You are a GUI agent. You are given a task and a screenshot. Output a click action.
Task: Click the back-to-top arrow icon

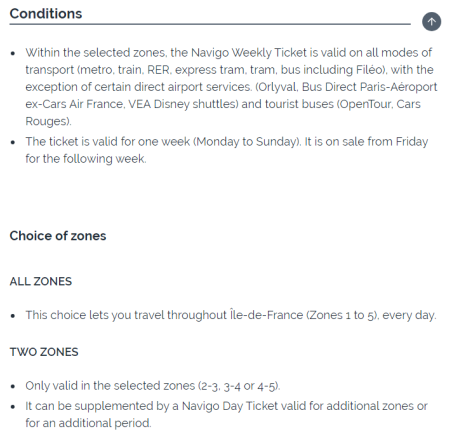click(431, 22)
